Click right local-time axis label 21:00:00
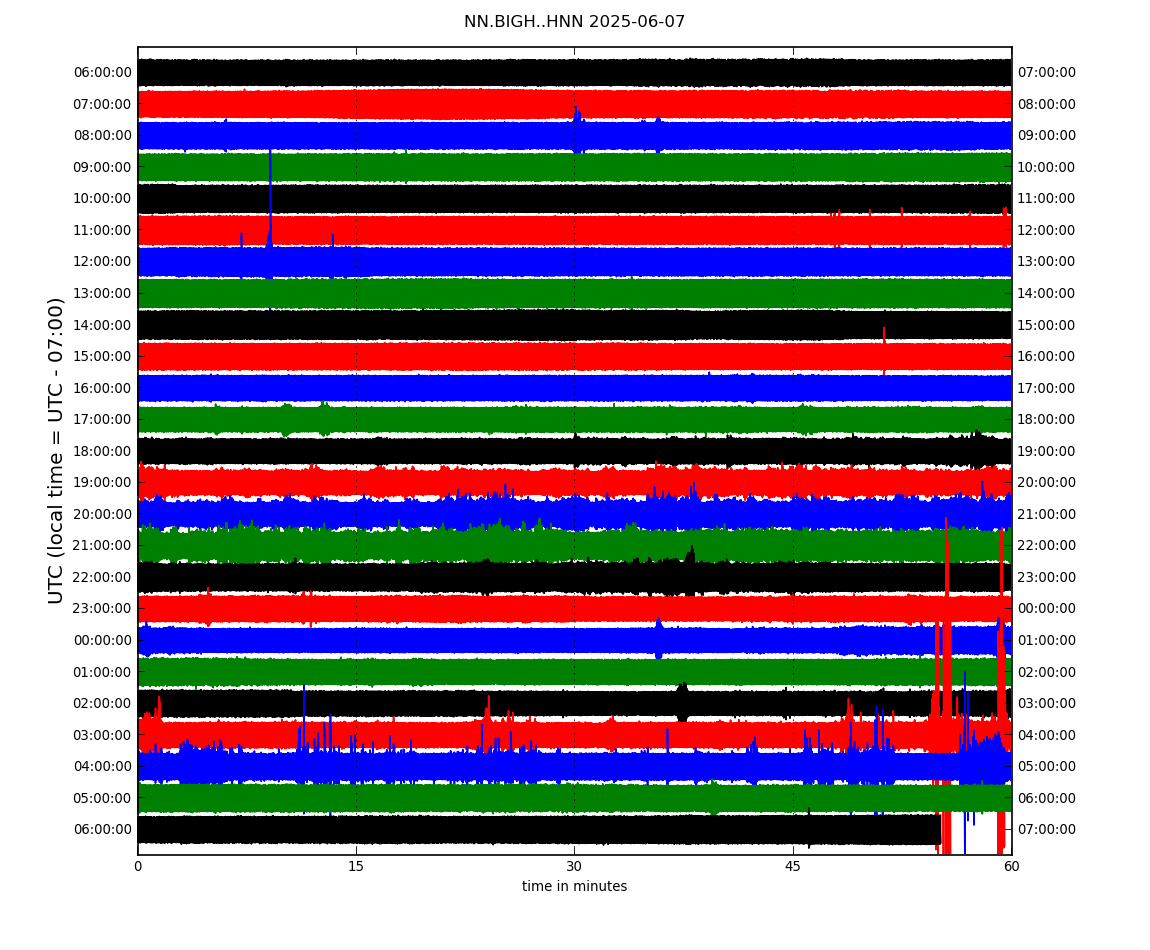The height and width of the screenshot is (950, 1150). (1047, 514)
